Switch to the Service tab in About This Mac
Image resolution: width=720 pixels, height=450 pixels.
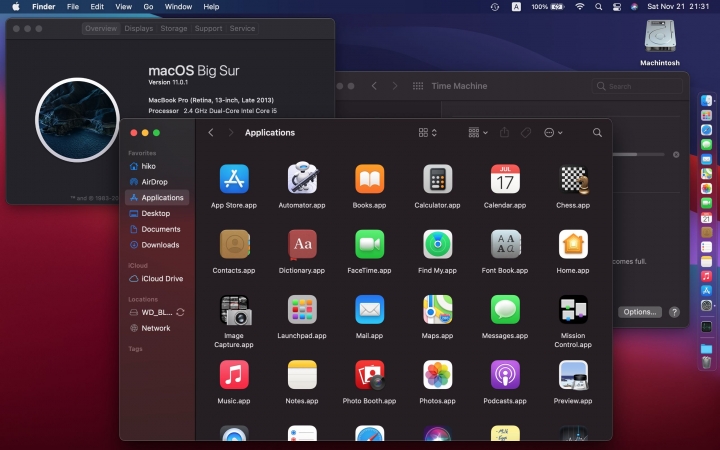click(242, 28)
